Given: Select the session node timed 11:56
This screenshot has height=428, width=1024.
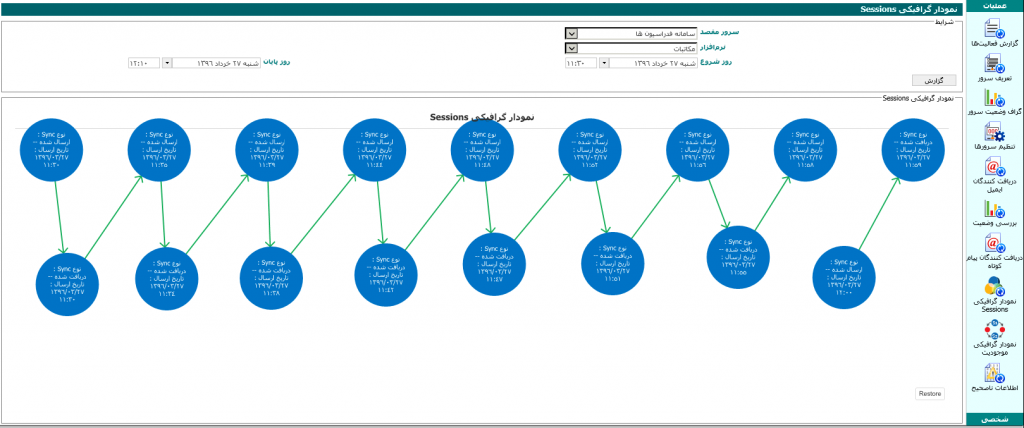Looking at the screenshot, I should pyautogui.click(x=697, y=150).
